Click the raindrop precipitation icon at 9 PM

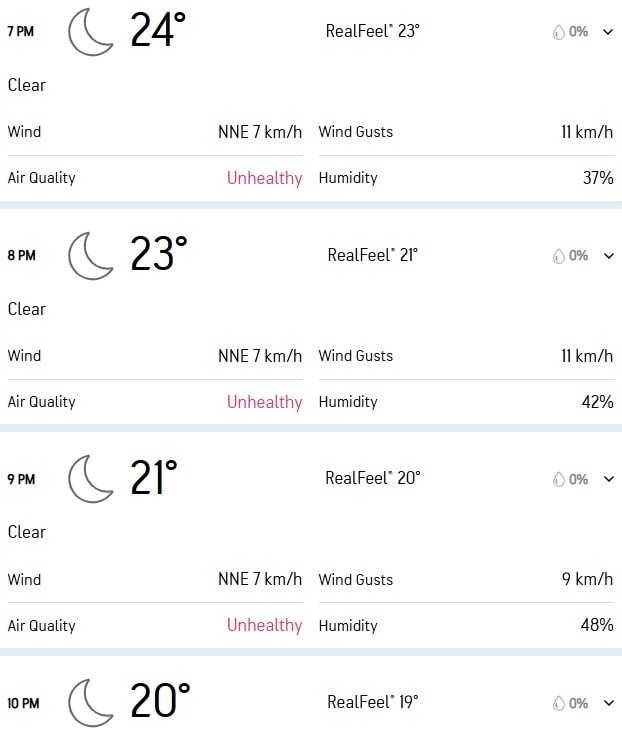coord(559,480)
